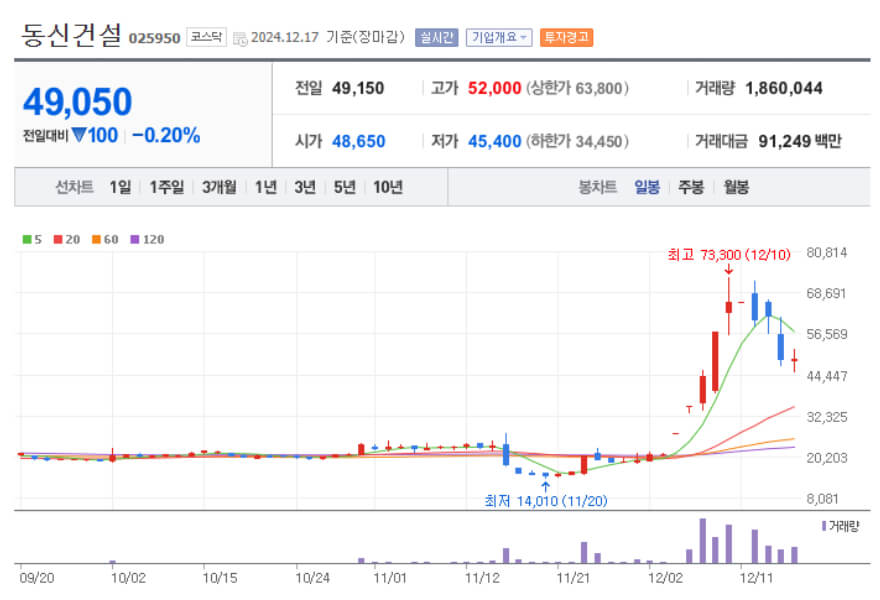Click the 09/20 date axis label

pos(36,578)
